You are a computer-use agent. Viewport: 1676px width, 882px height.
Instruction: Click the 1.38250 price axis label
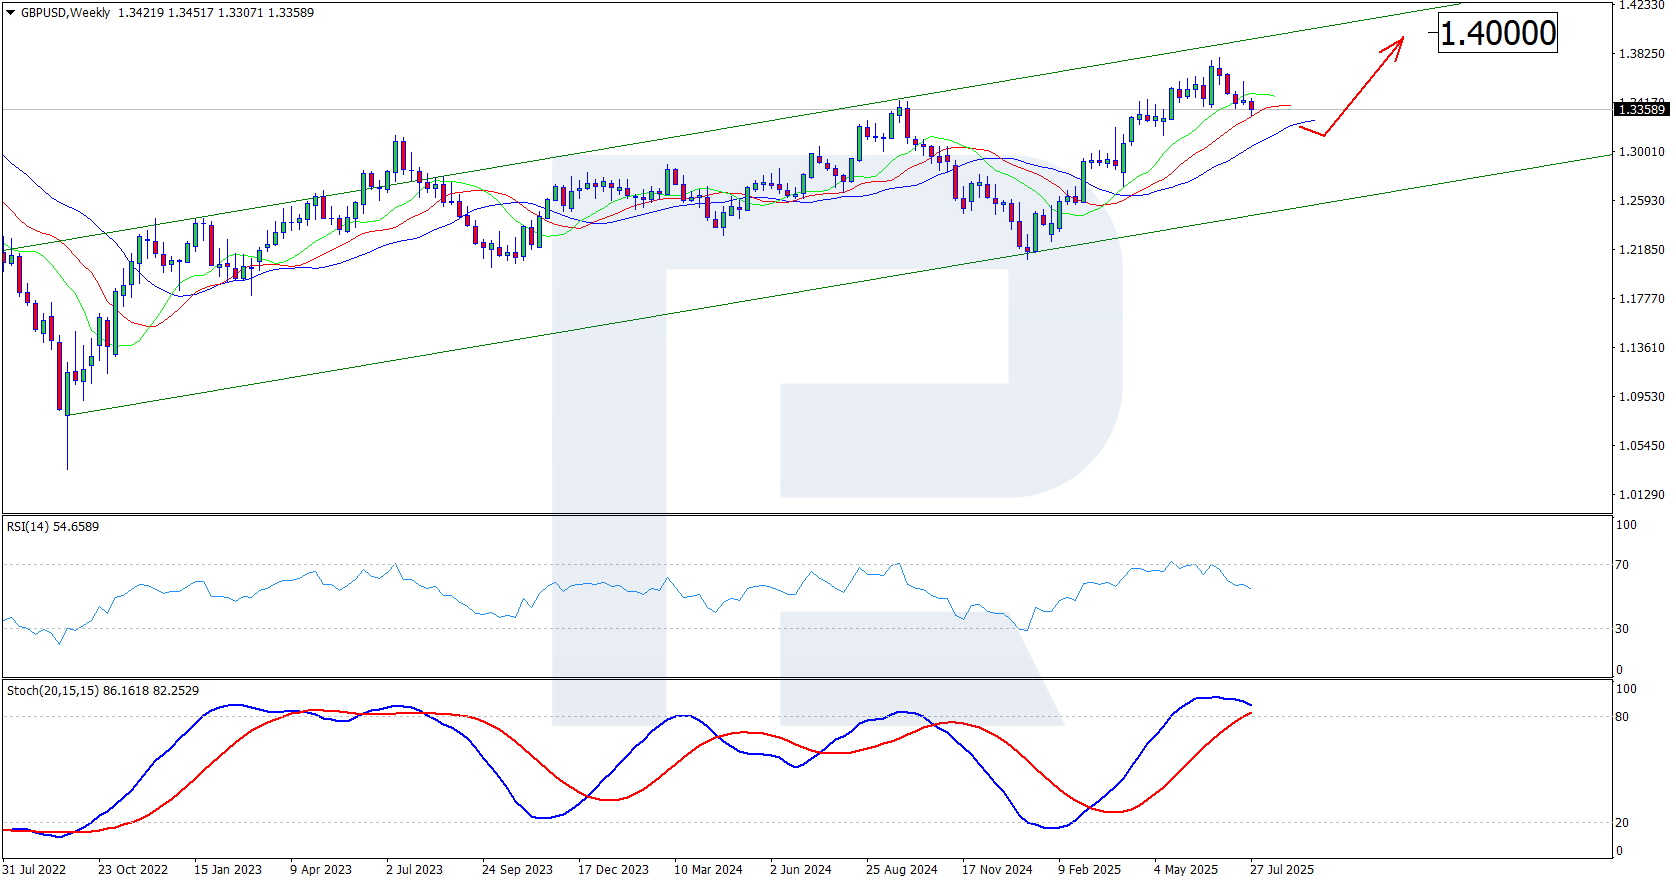1642,54
